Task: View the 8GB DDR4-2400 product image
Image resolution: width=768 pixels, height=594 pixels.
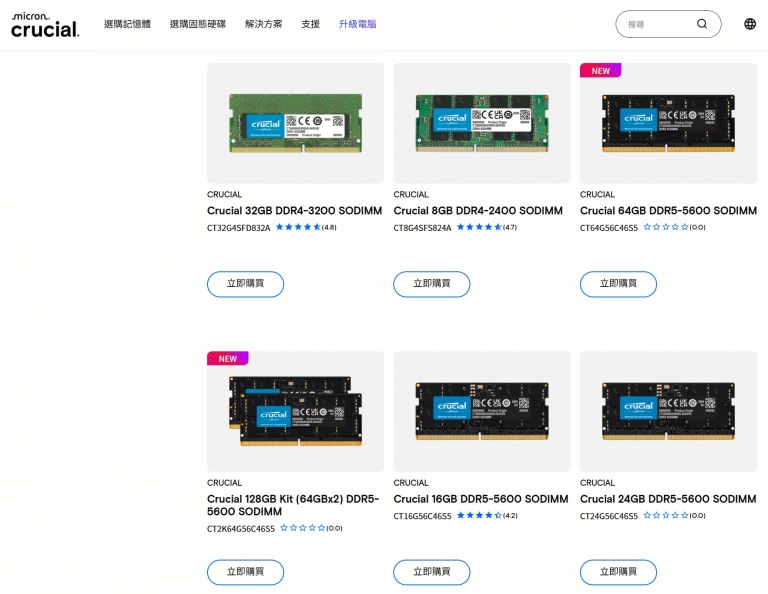Action: [482, 123]
